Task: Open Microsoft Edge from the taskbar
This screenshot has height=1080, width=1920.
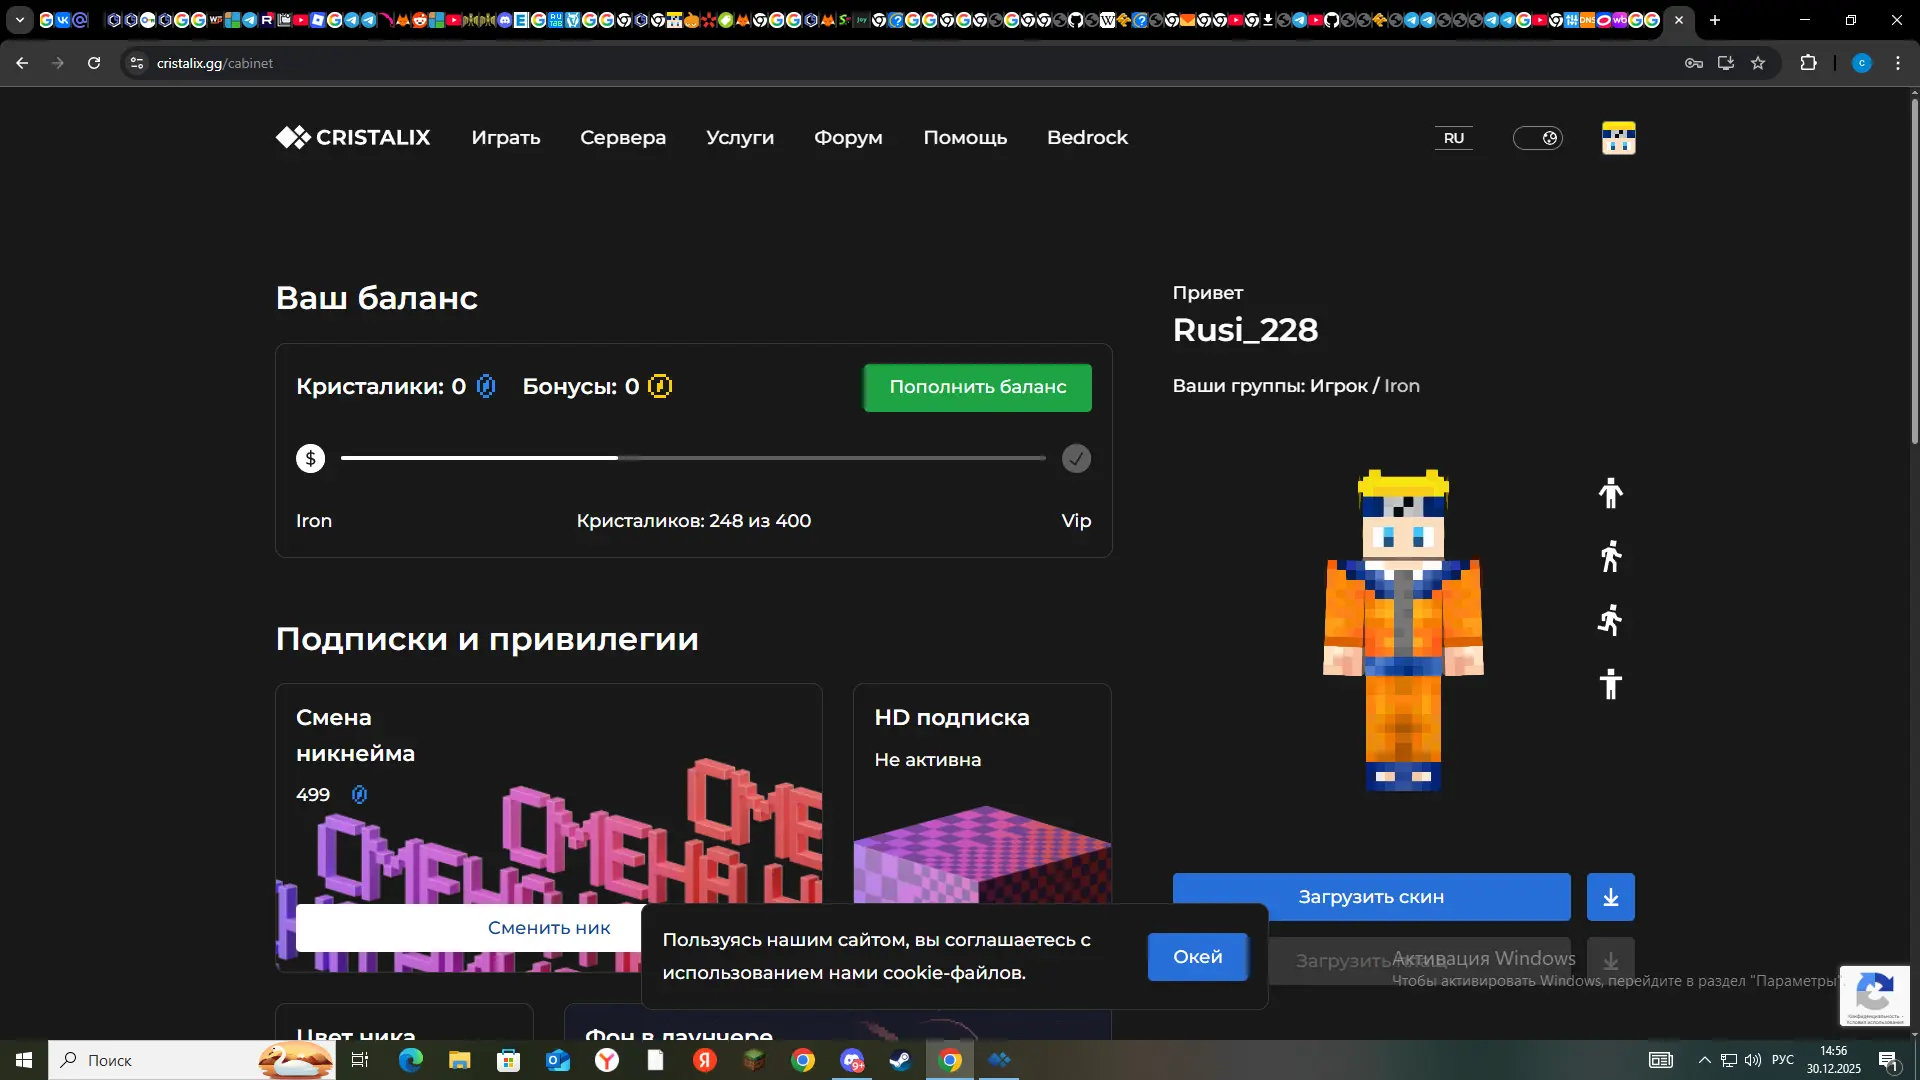Action: pos(410,1060)
